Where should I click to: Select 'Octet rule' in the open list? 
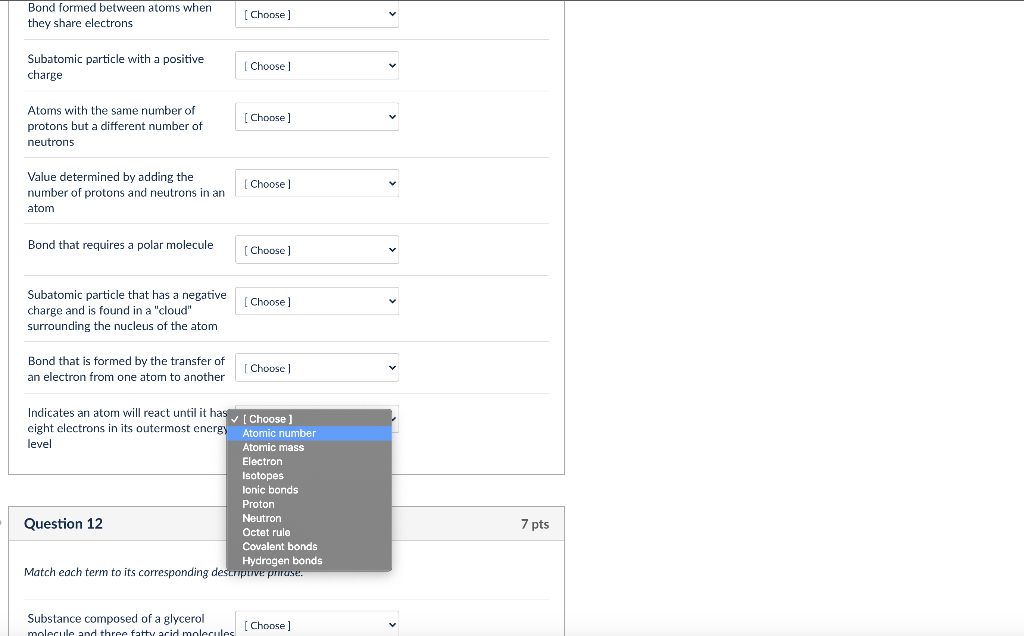pyautogui.click(x=309, y=532)
